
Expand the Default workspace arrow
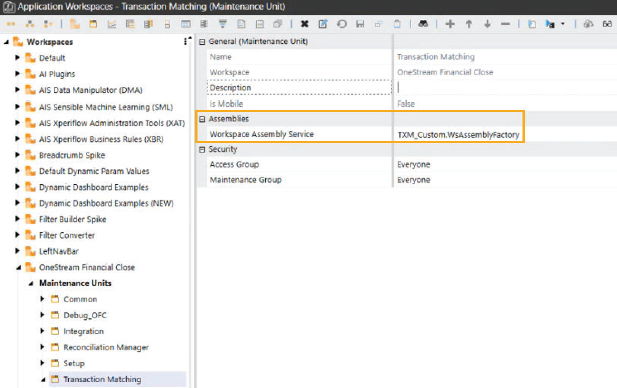pos(17,57)
